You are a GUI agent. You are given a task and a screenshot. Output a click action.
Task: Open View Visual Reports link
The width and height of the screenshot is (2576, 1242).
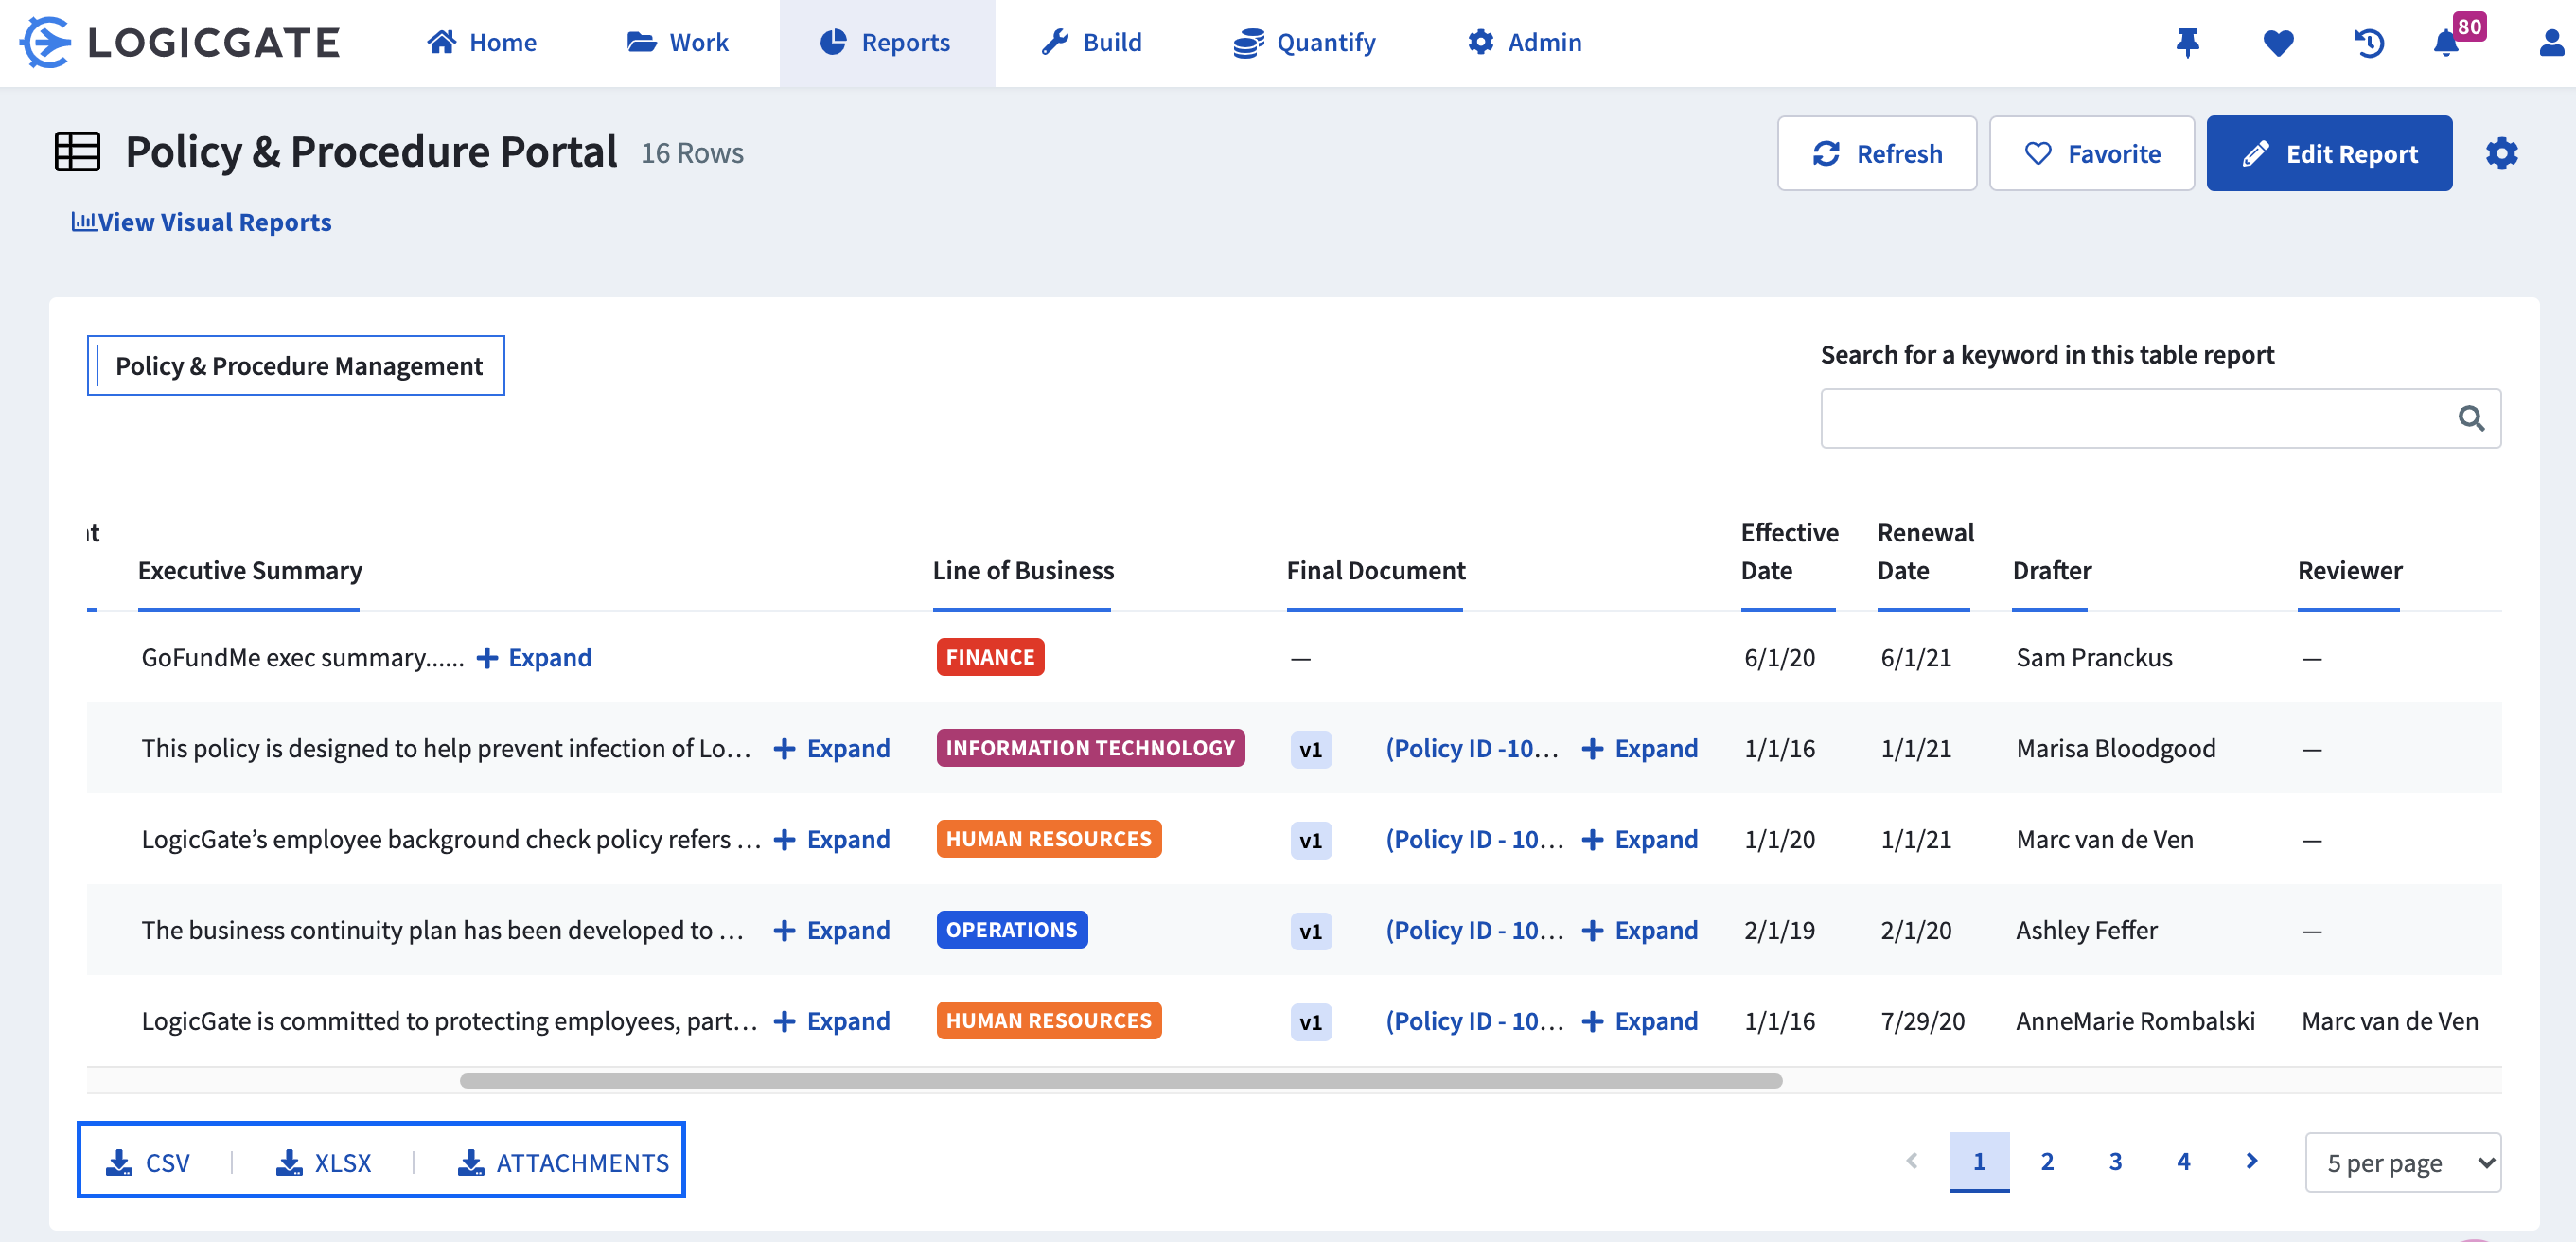(x=201, y=222)
